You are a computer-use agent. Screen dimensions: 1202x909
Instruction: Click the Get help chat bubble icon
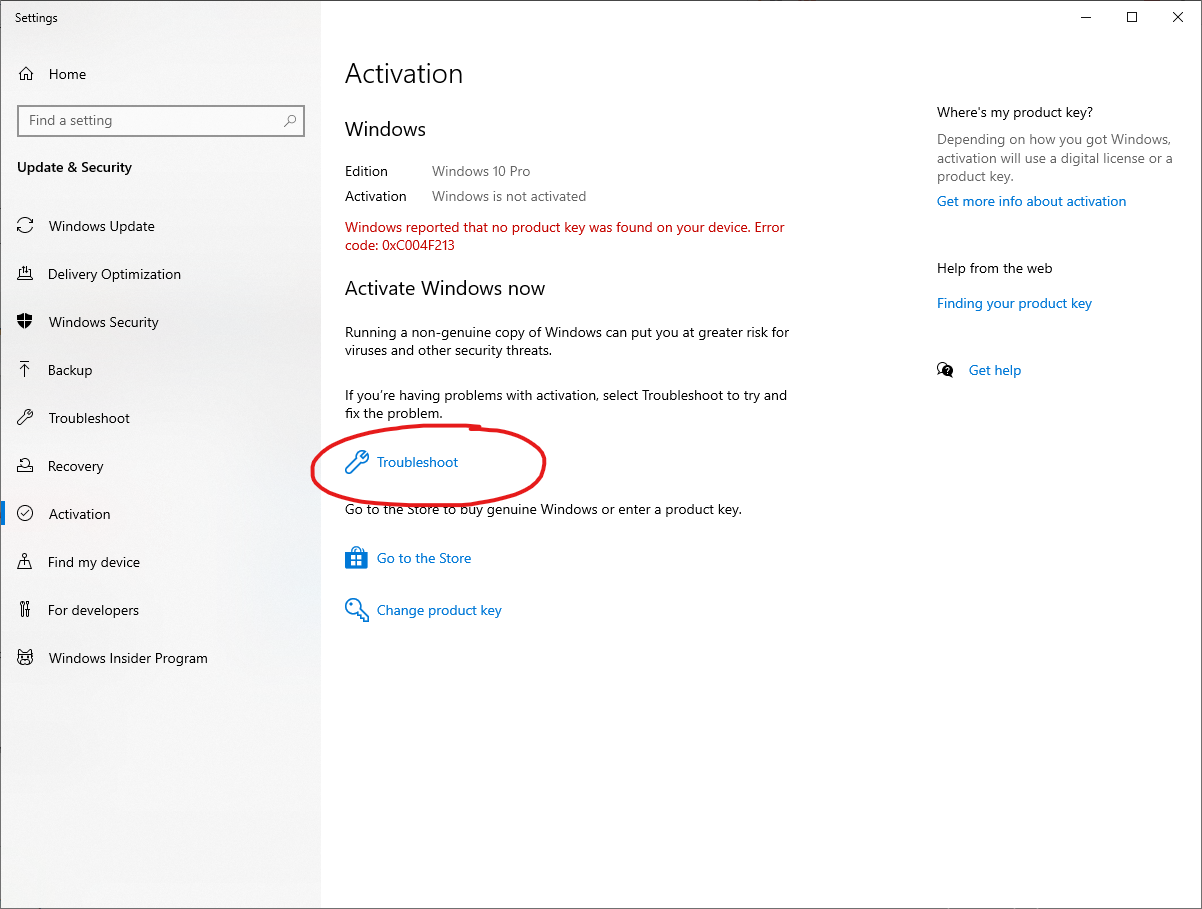click(945, 370)
